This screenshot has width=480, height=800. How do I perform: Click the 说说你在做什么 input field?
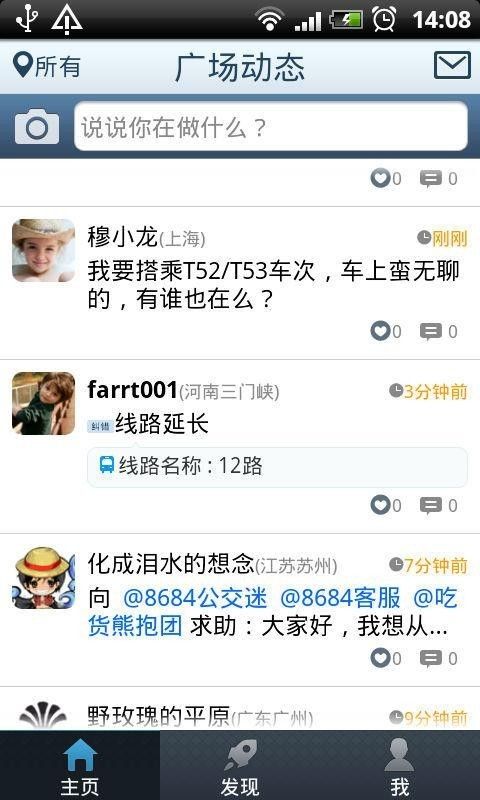tap(271, 127)
